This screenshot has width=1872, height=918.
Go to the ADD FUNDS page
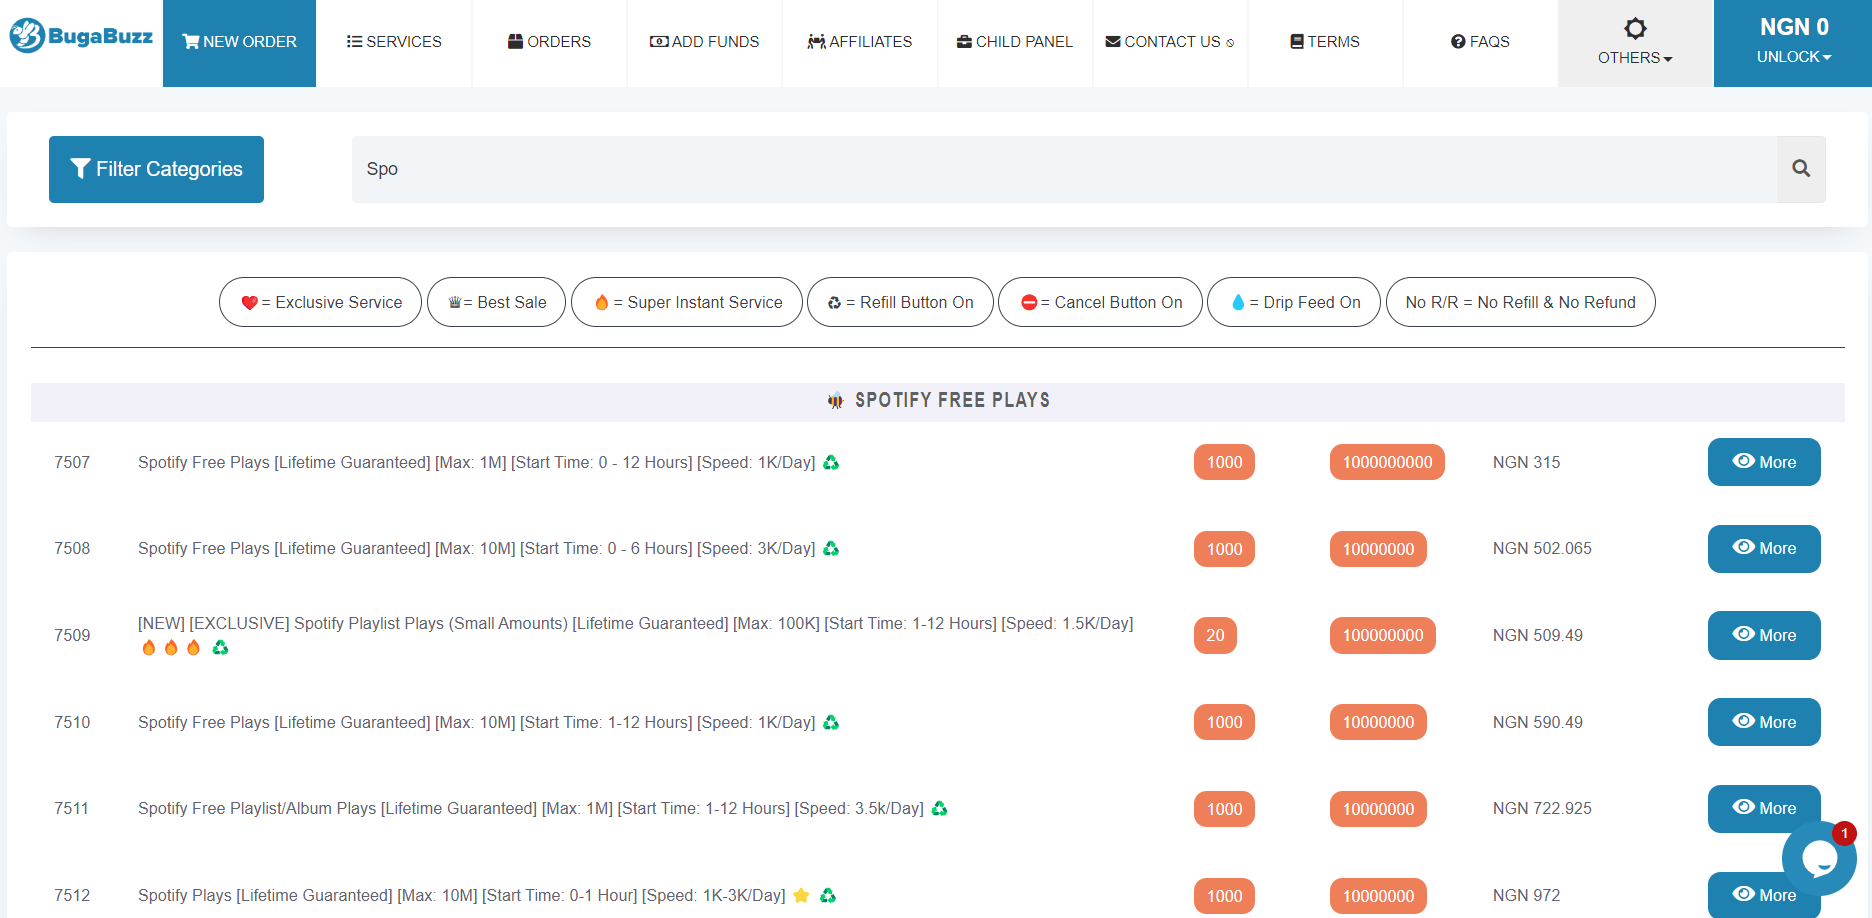[704, 42]
